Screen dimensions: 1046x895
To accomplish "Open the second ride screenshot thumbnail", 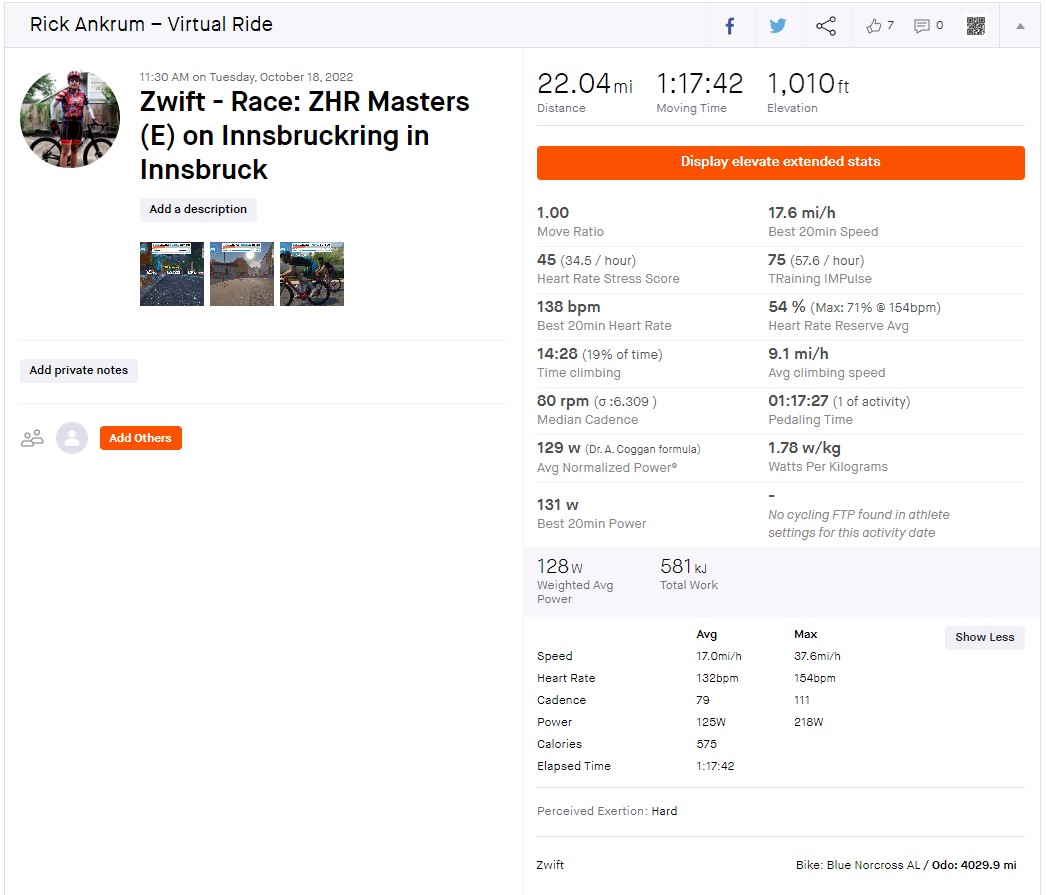I will pos(241,274).
